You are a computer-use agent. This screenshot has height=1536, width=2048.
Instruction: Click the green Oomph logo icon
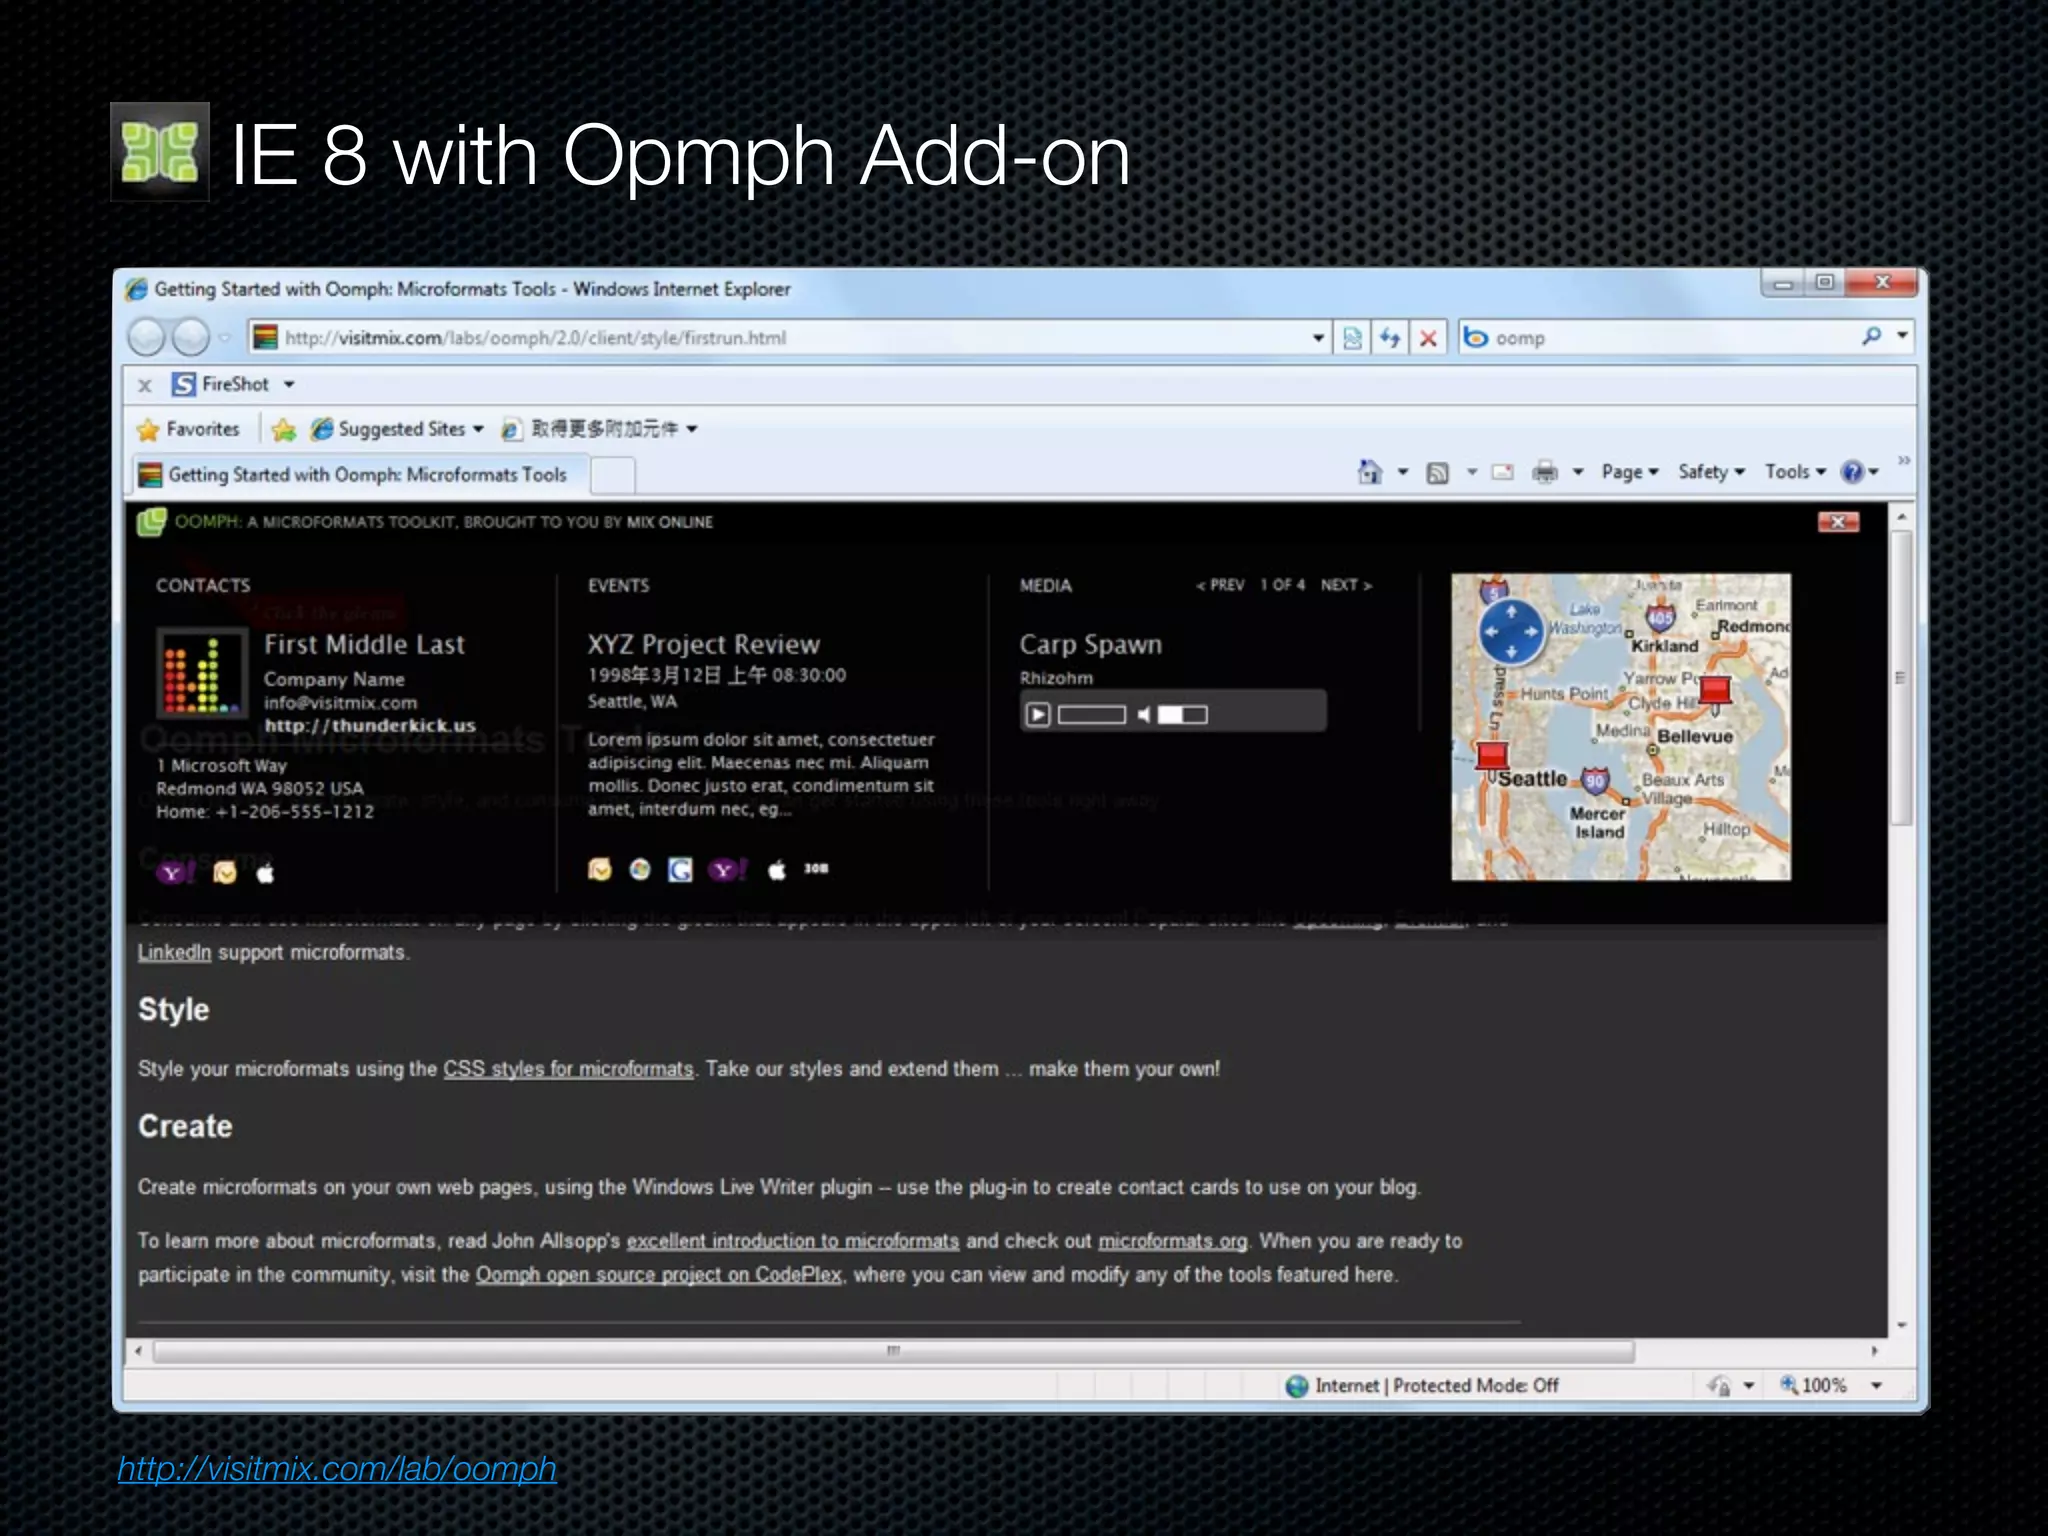pyautogui.click(x=151, y=521)
